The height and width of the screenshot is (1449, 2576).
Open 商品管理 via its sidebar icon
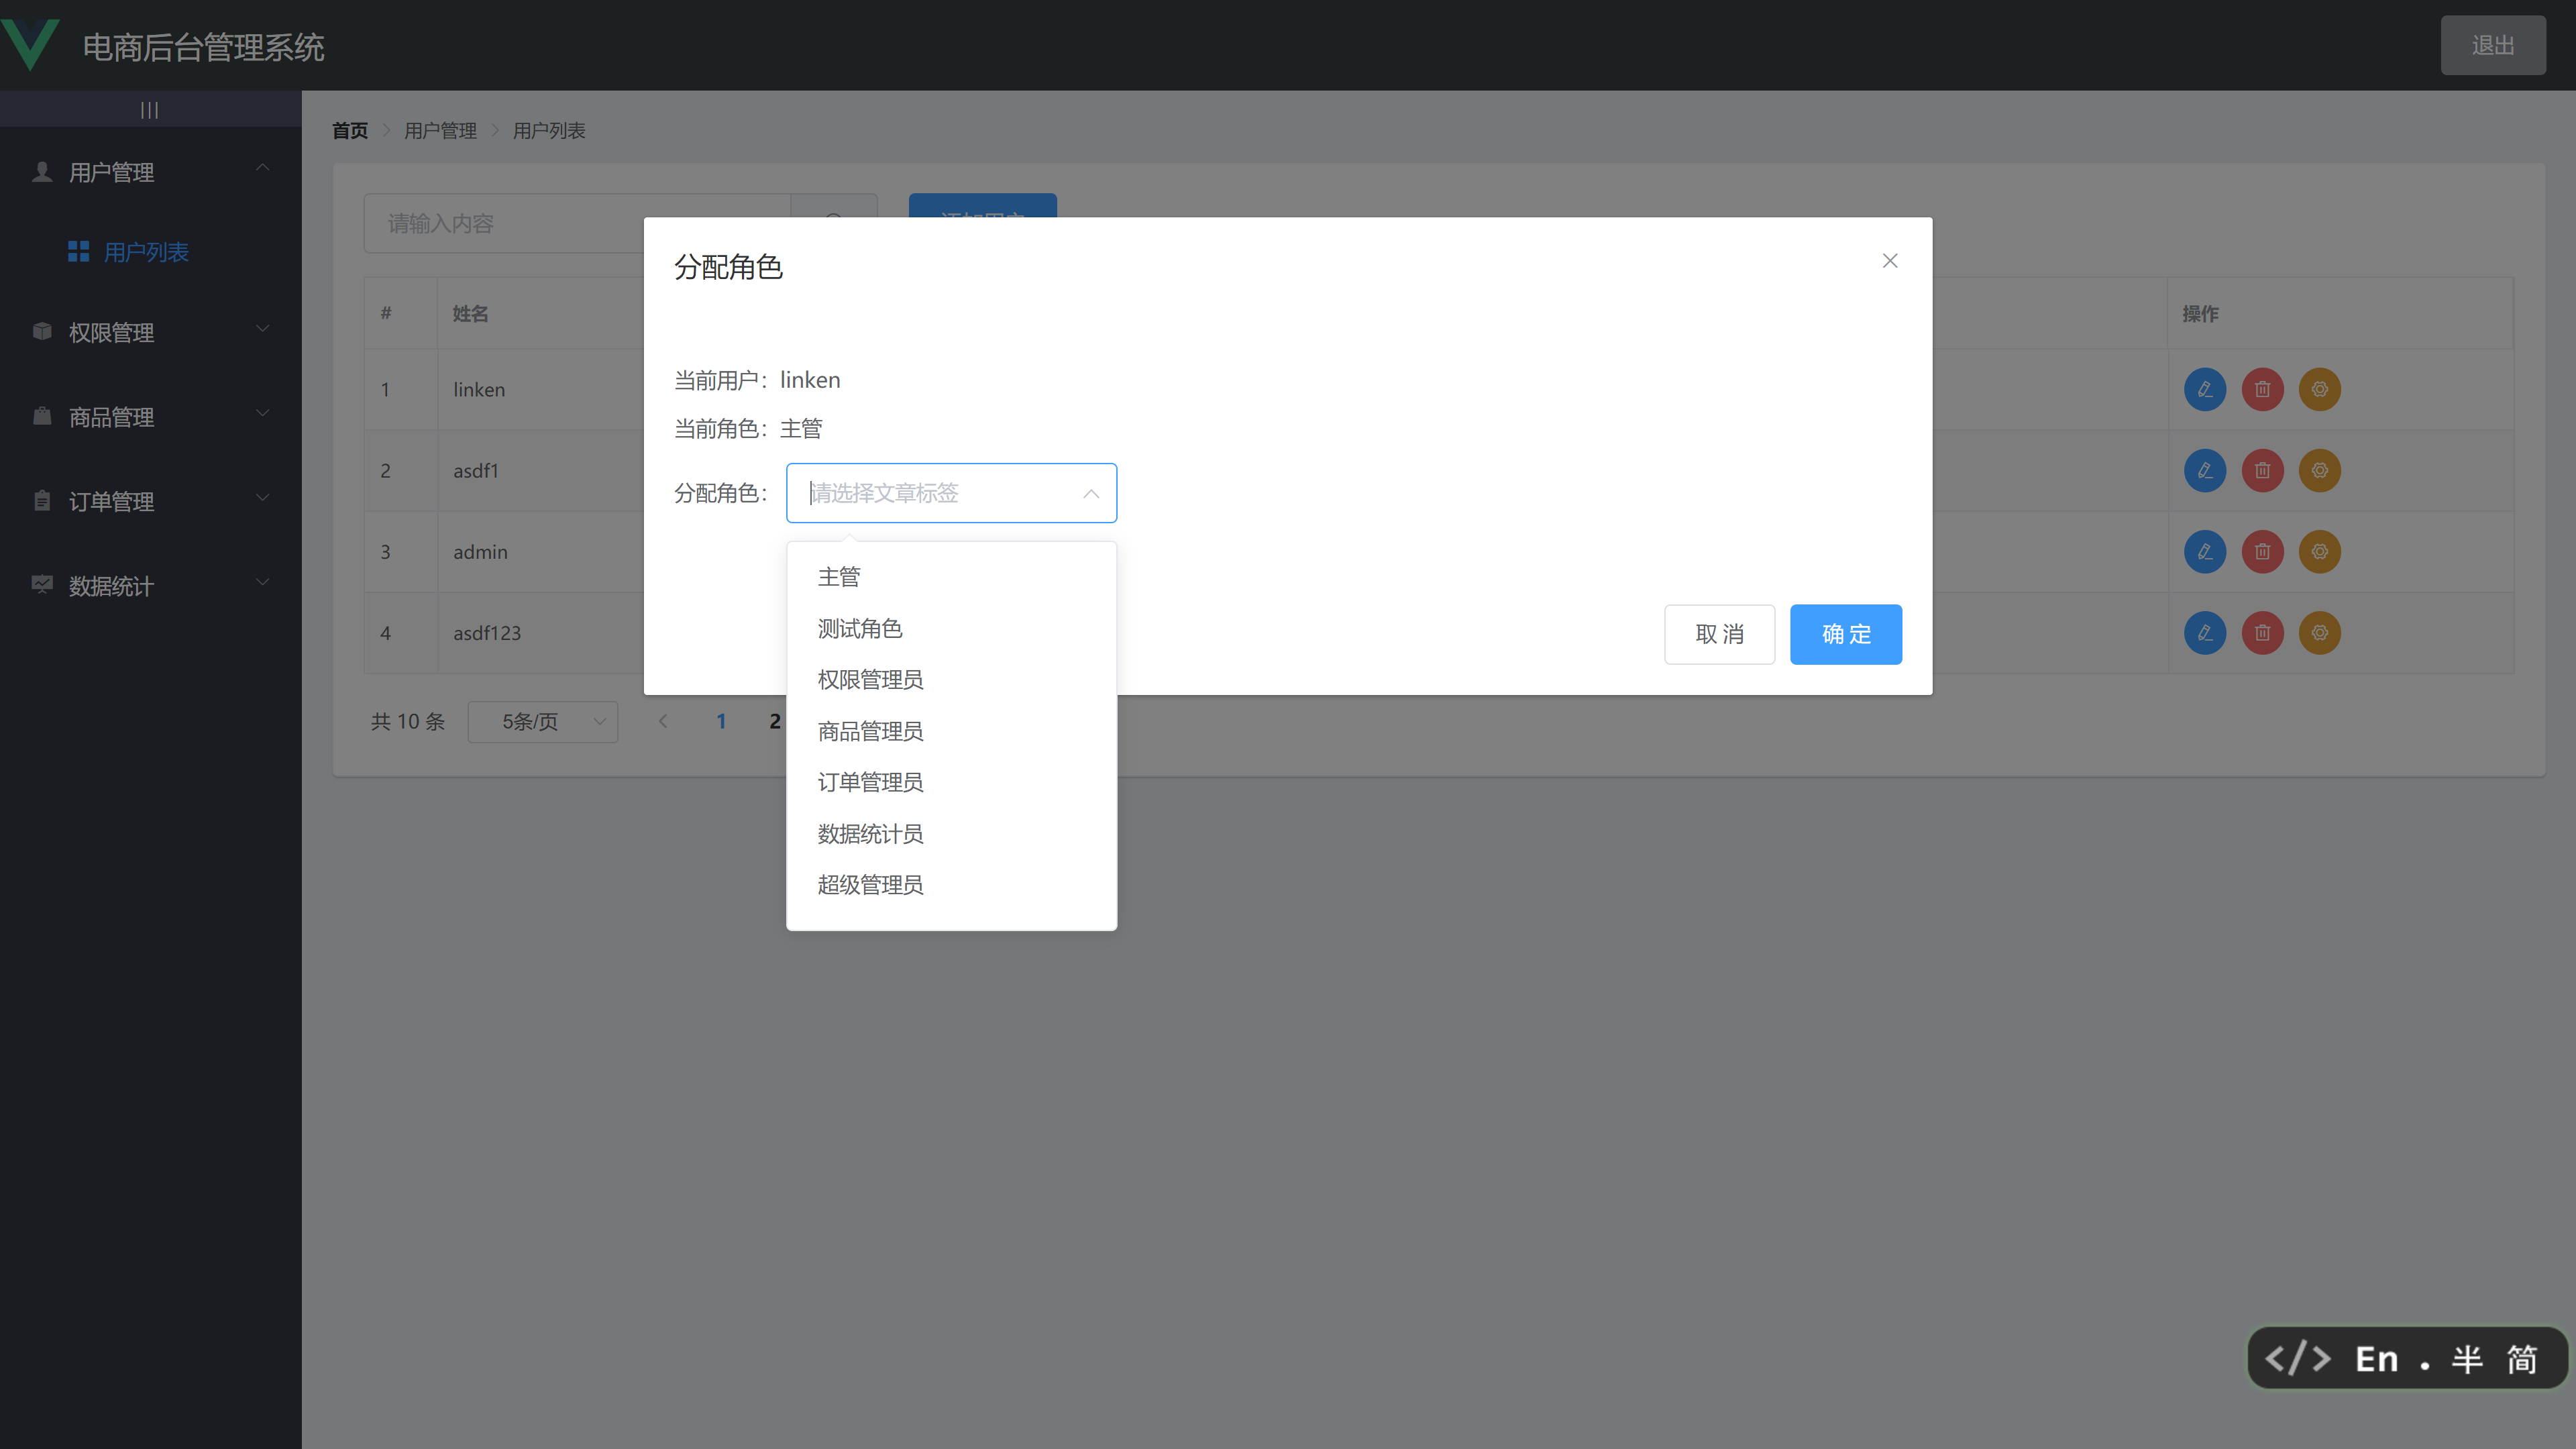tap(41, 416)
